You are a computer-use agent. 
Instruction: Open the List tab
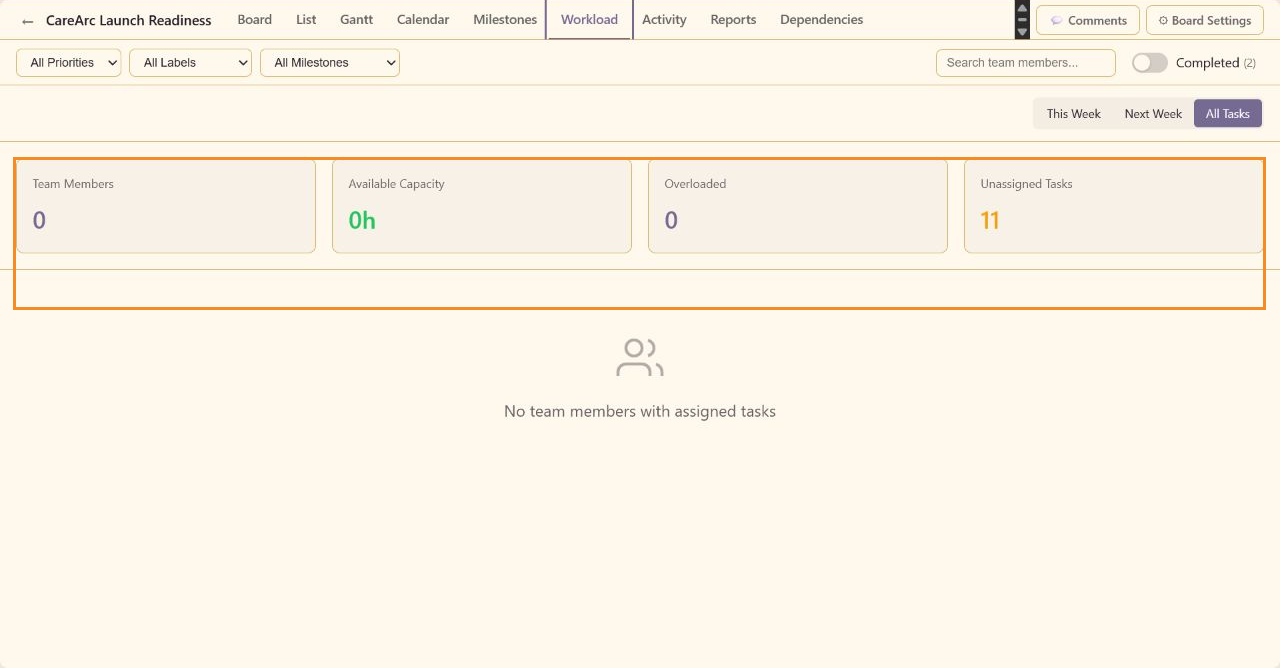click(306, 20)
